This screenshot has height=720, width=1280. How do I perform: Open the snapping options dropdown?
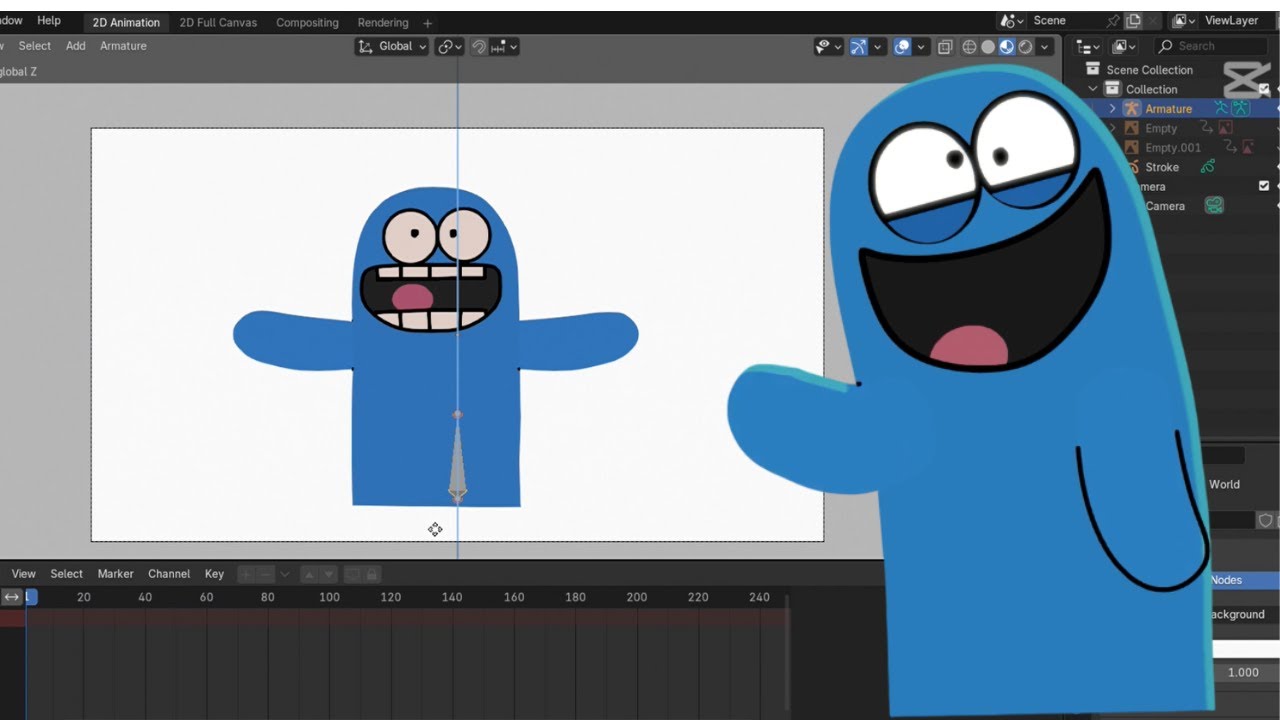point(504,46)
